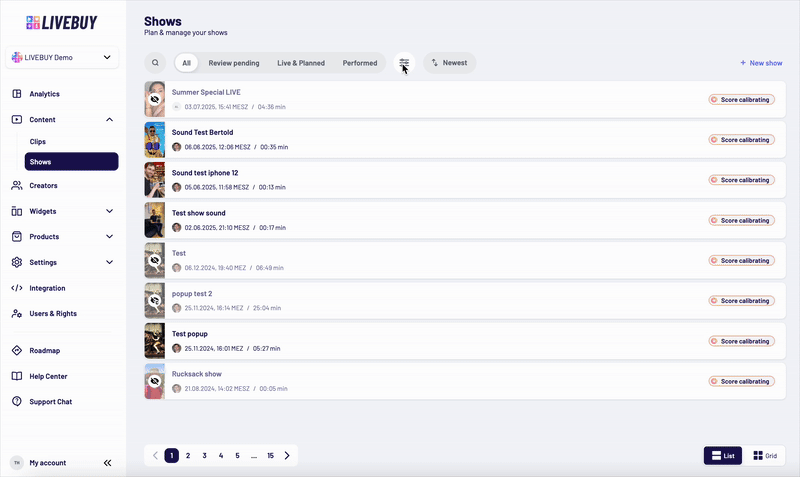800x477 pixels.
Task: Open the popup test 2 title
Action: [x=192, y=294]
